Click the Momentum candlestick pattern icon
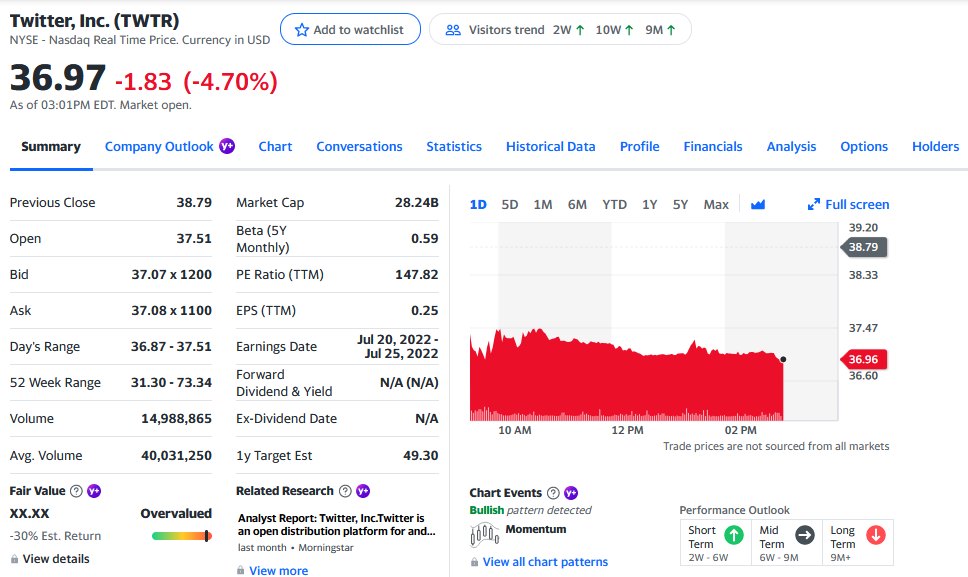 click(485, 534)
